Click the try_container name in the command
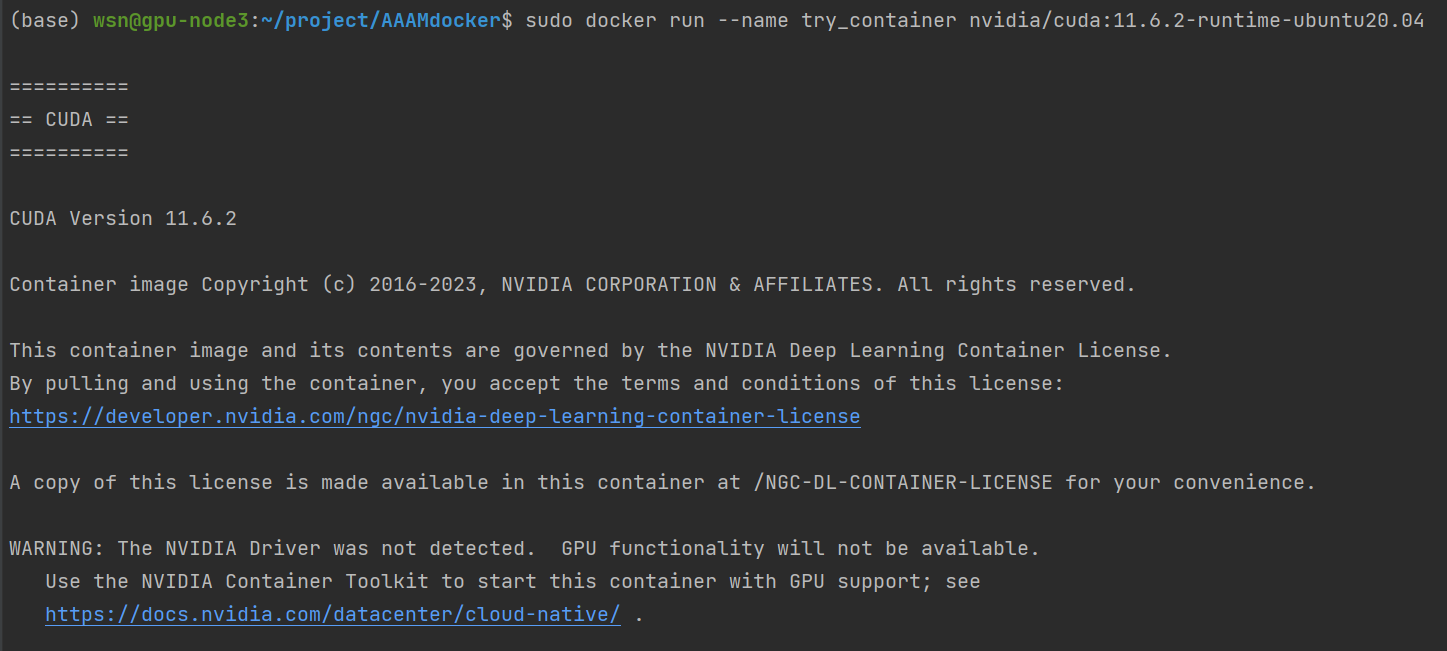1447x651 pixels. click(878, 20)
